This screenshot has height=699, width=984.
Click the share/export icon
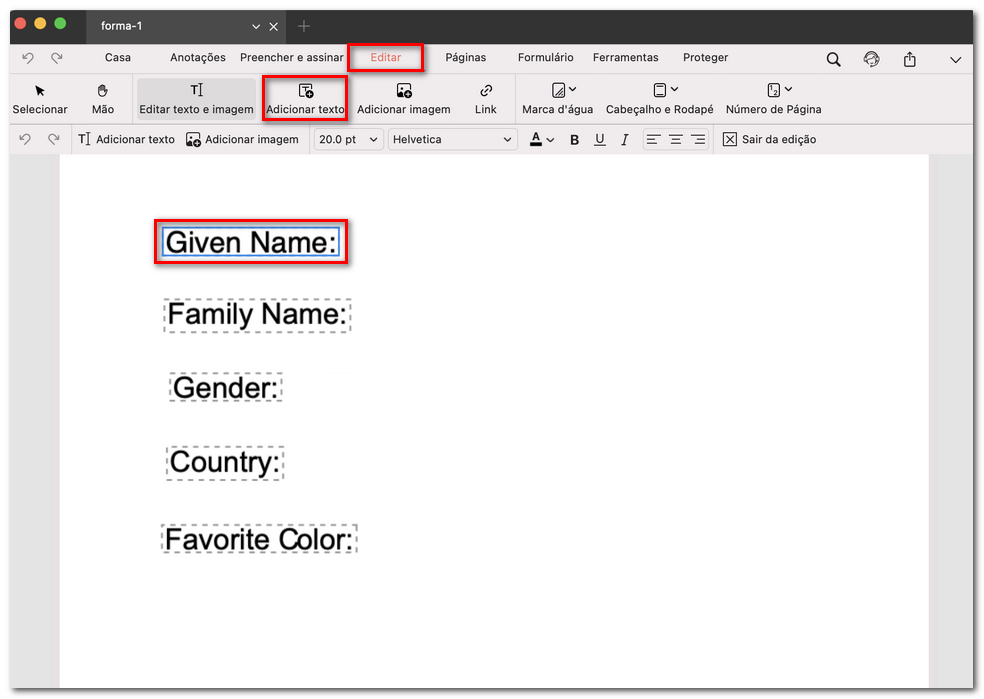point(909,59)
